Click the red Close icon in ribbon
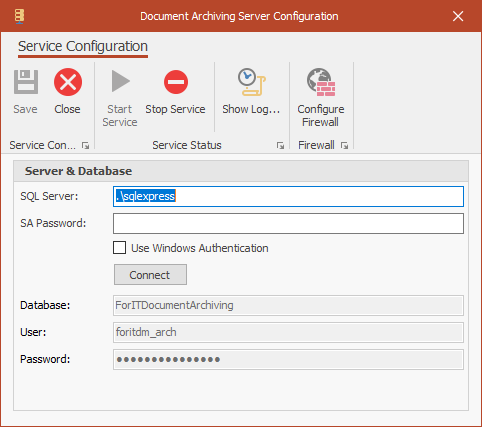This screenshot has height=427, width=482. [x=68, y=82]
